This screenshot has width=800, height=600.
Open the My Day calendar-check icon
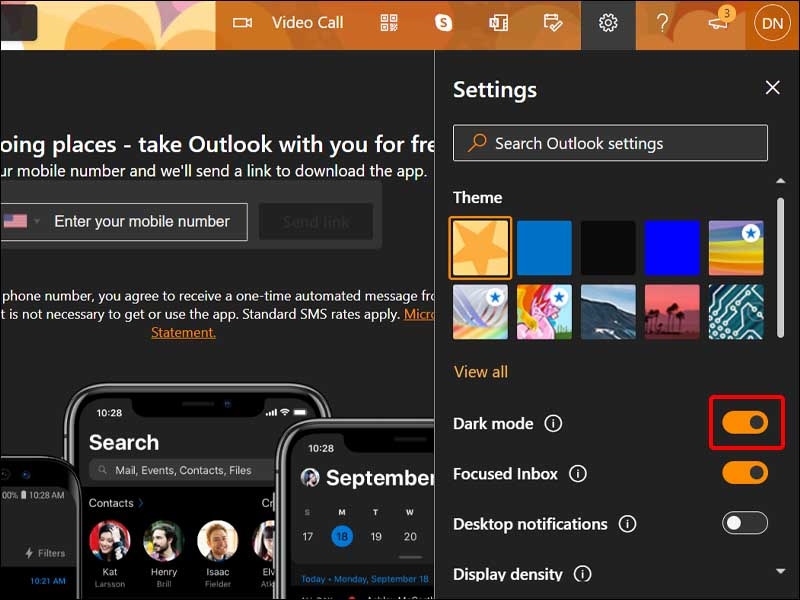click(x=553, y=23)
